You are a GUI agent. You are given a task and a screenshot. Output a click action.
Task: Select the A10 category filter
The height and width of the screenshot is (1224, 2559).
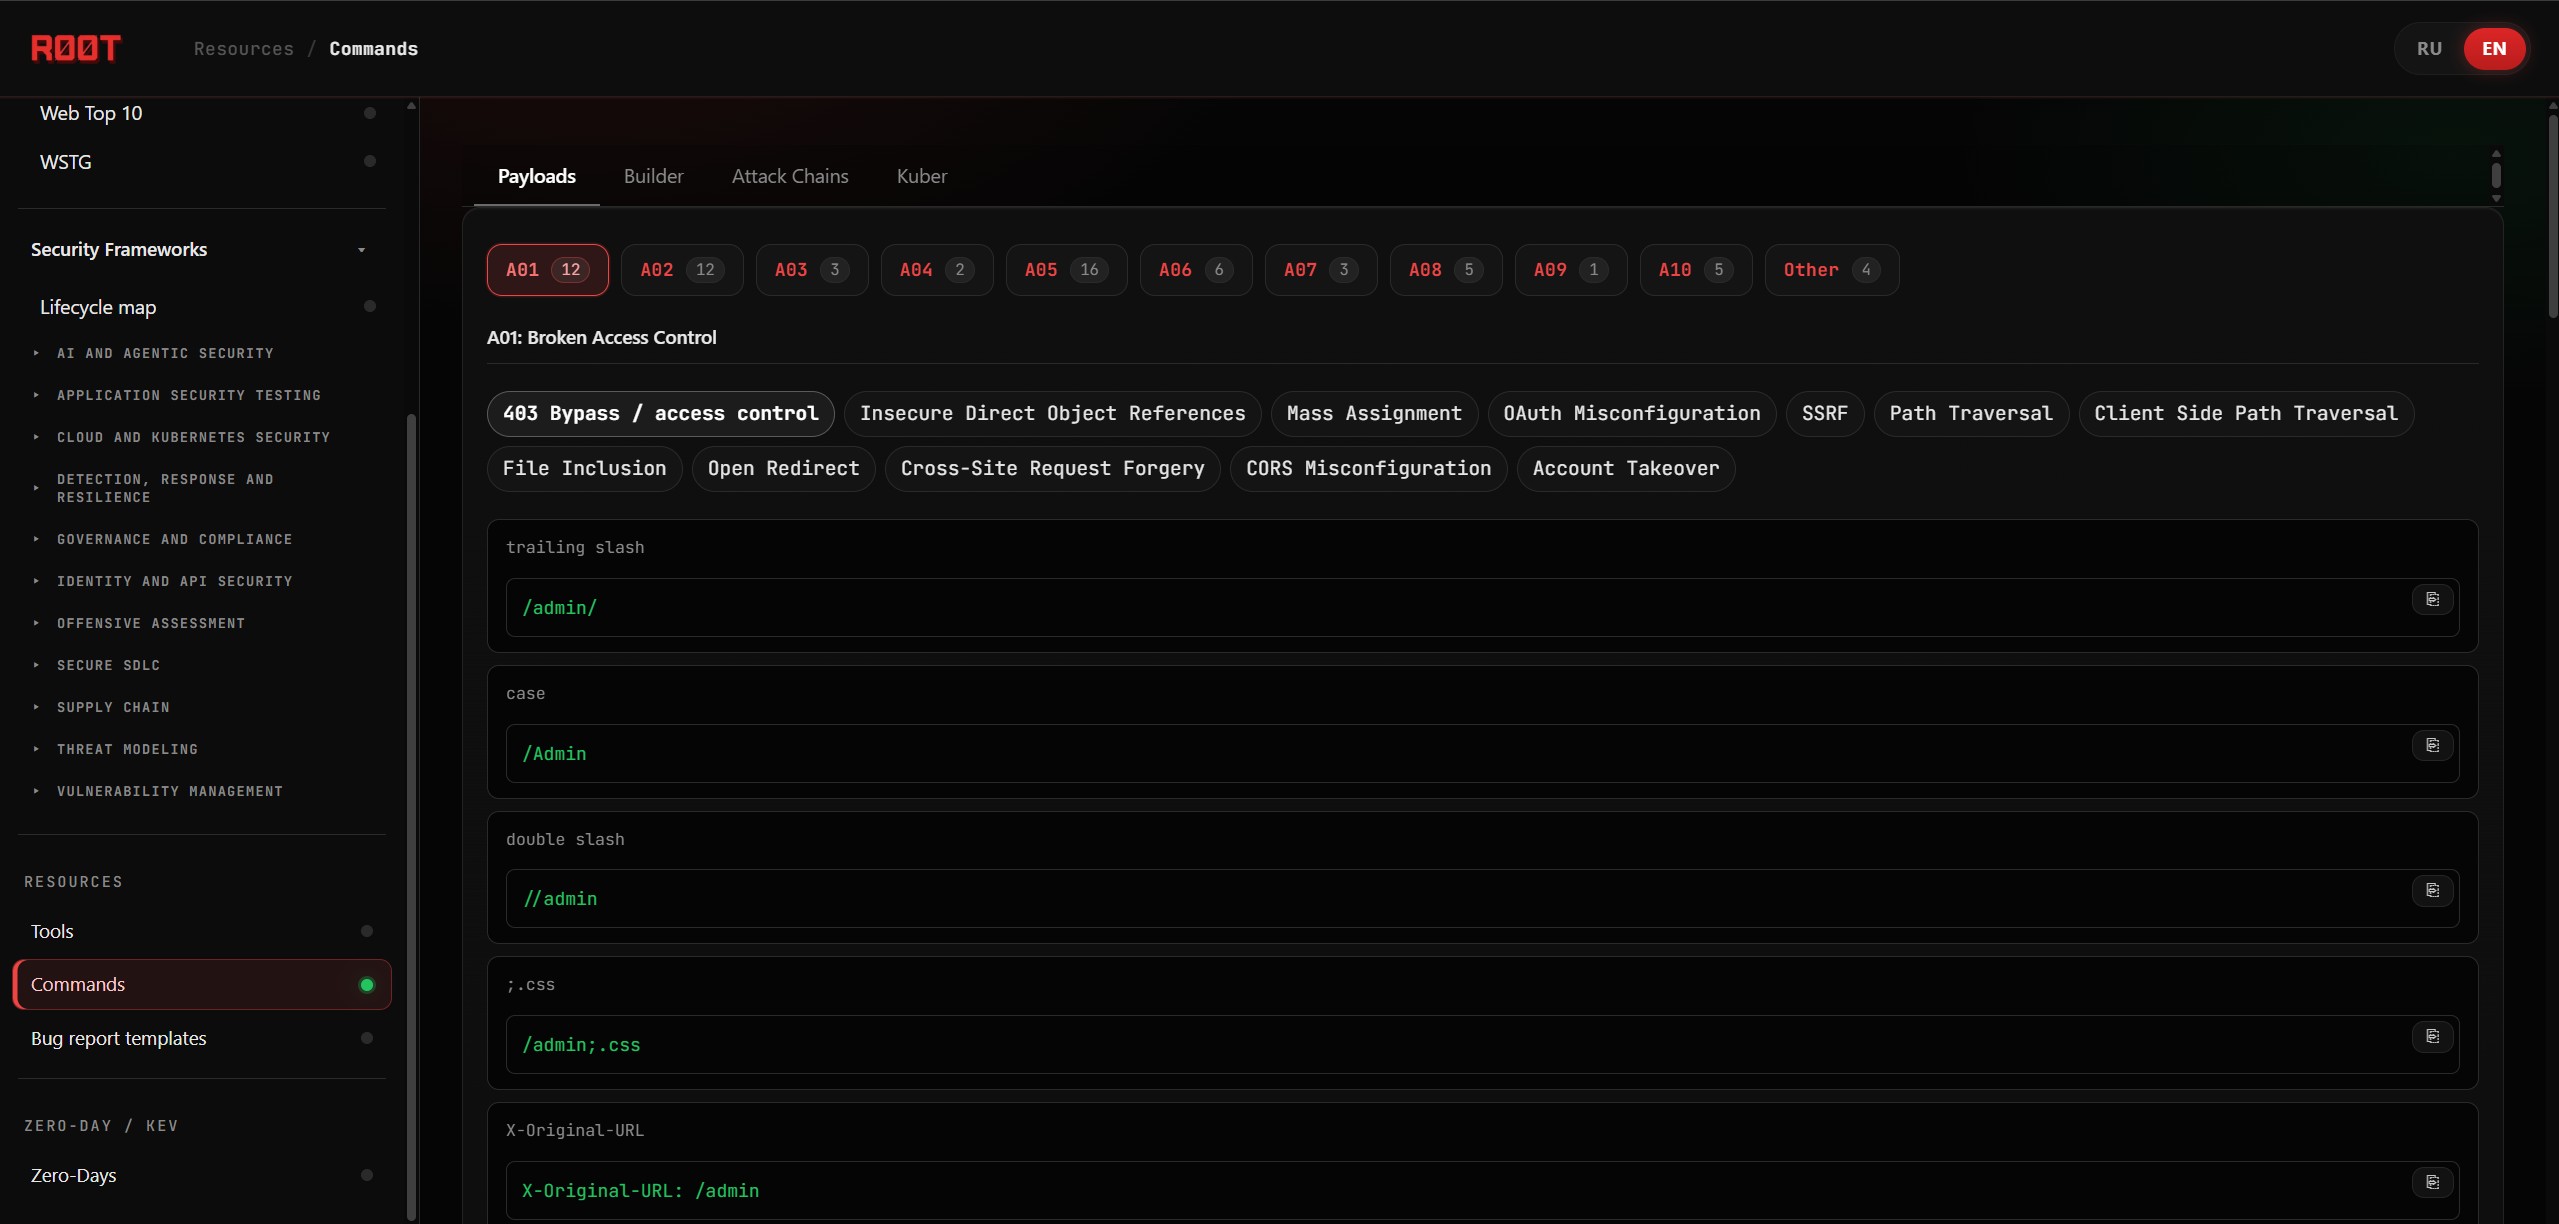click(x=1696, y=270)
